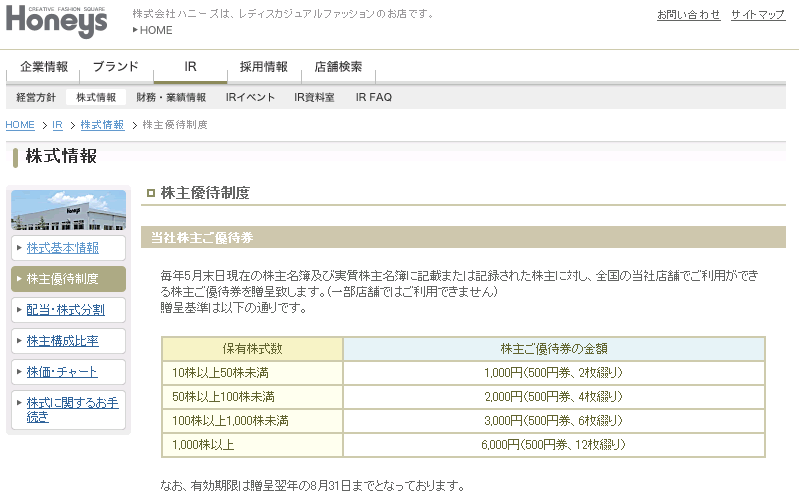
Task: Click arrow icon beside 株価・チャート
Action: pyautogui.click(x=19, y=372)
